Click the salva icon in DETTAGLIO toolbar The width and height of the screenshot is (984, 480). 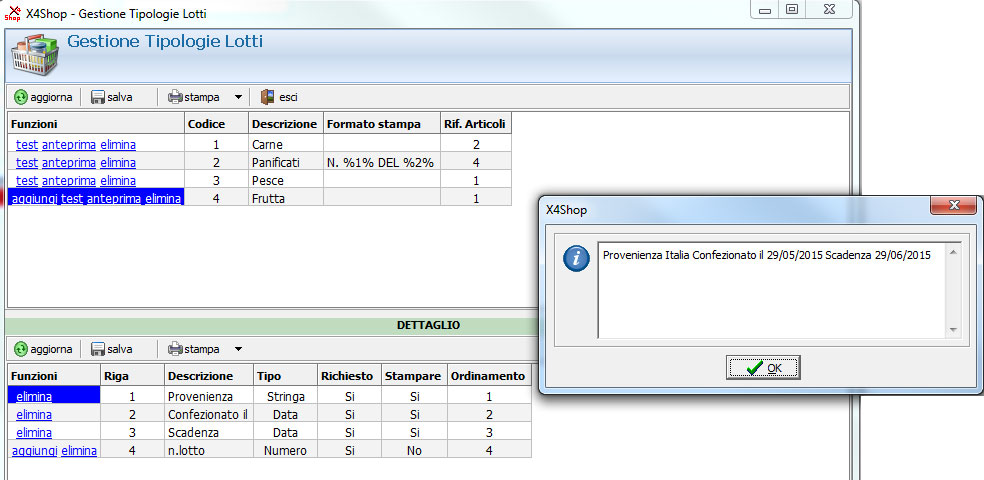coord(98,349)
